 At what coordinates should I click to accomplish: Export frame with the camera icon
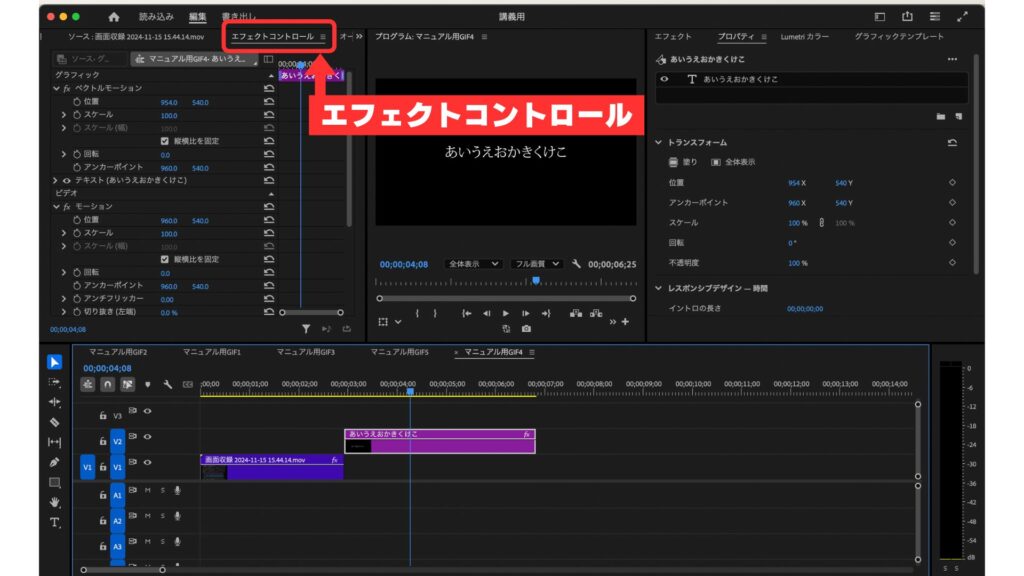tap(526, 328)
